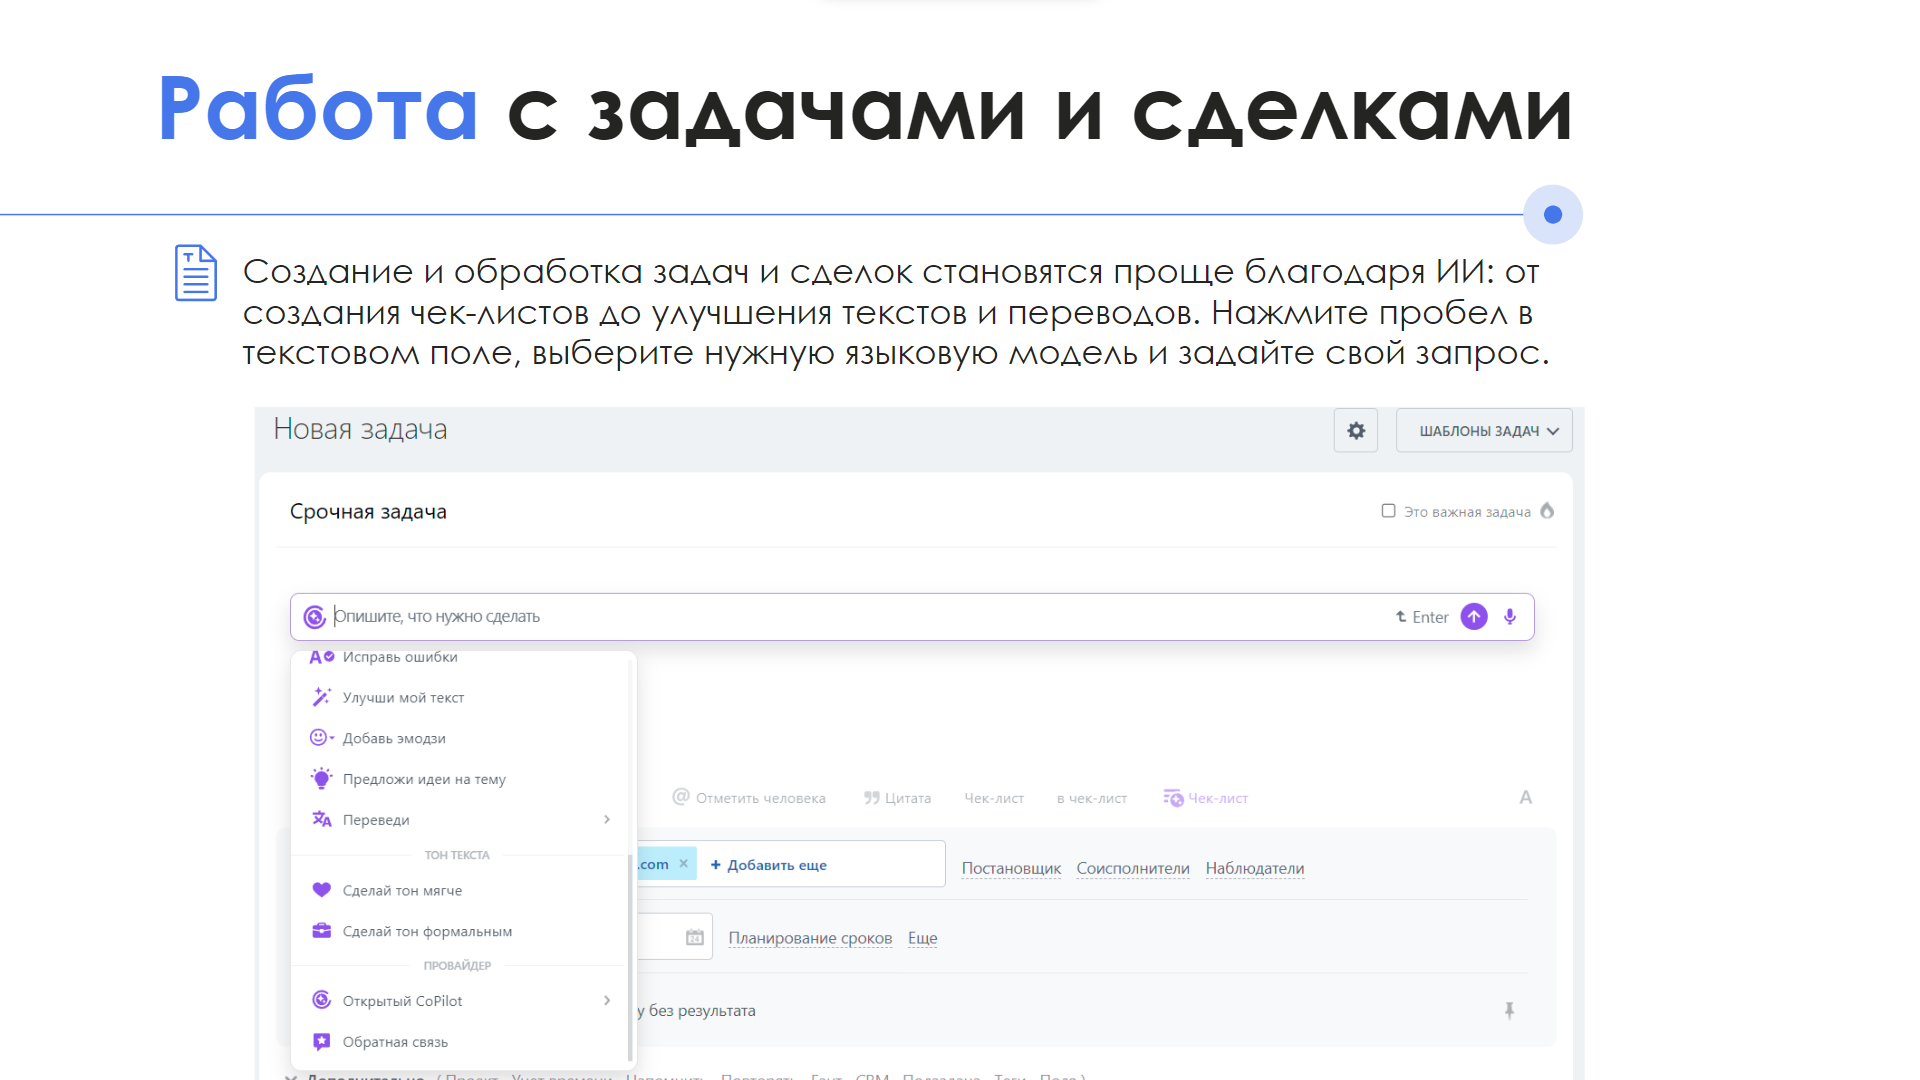Click the fire icon for important task

click(1547, 511)
